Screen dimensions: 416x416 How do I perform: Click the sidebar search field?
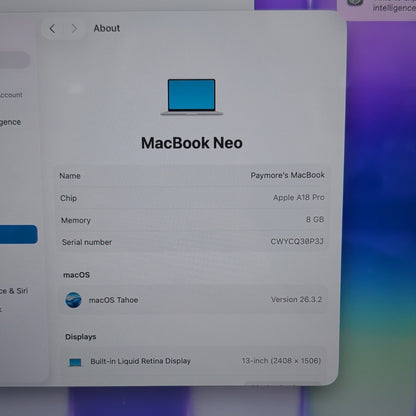[15, 60]
